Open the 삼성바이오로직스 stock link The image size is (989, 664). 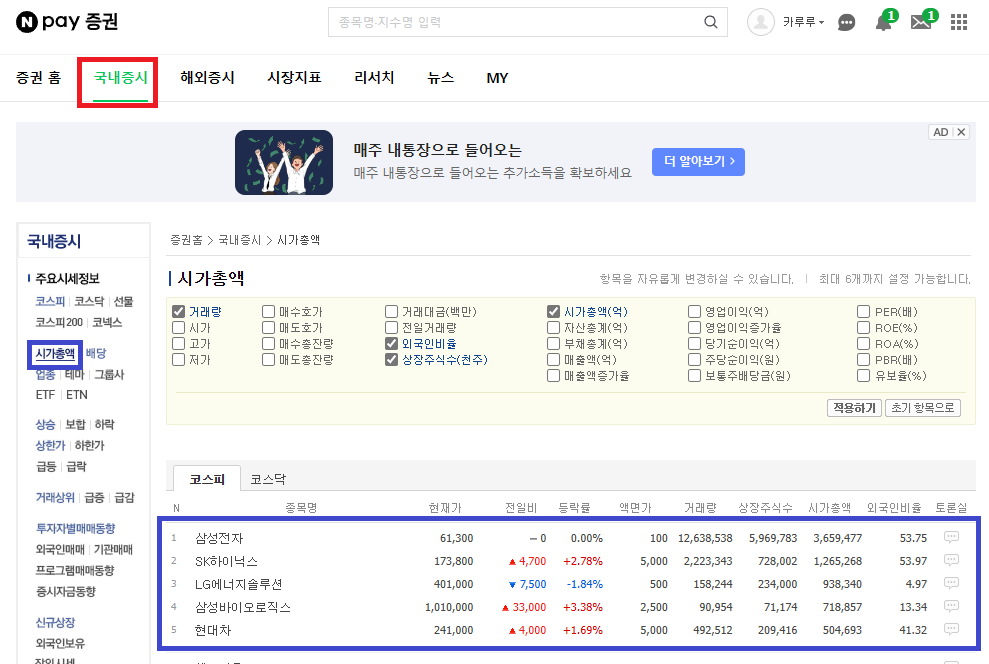point(243,607)
